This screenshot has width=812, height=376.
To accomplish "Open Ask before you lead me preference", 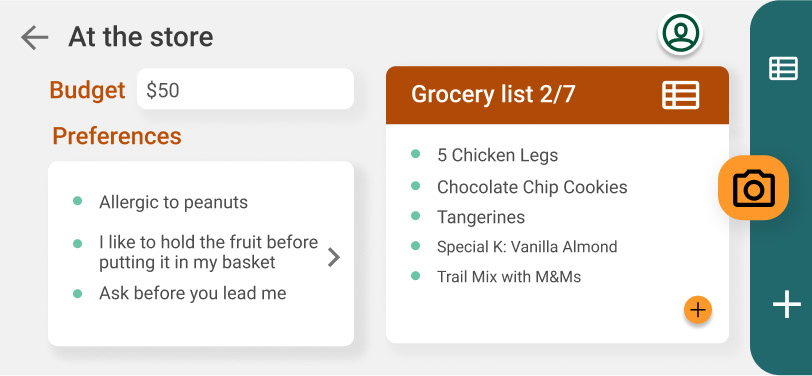I will [192, 294].
